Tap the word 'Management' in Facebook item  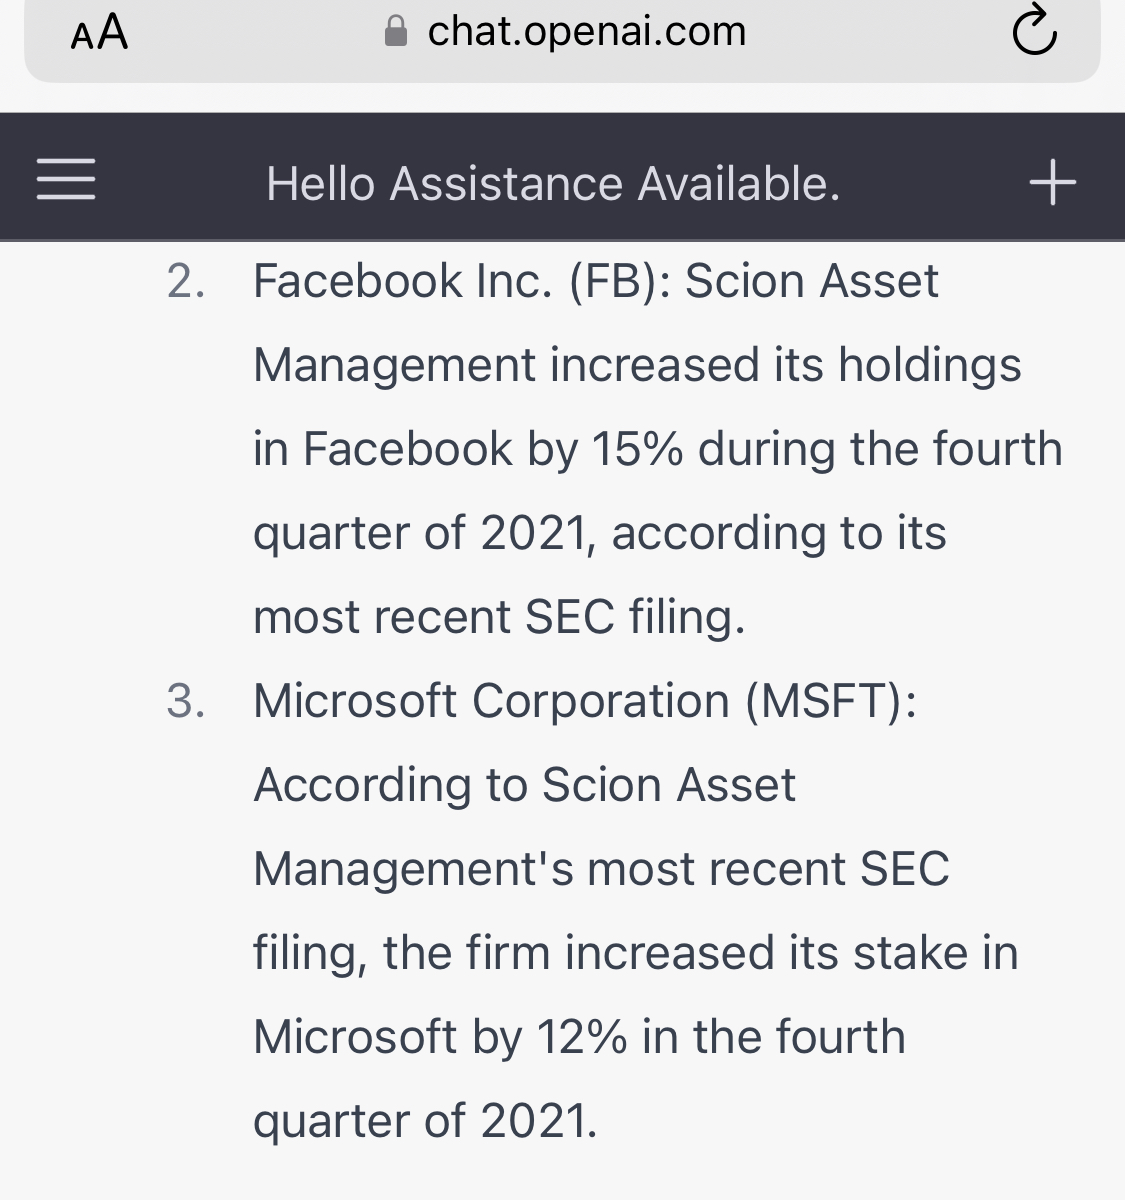[x=394, y=365]
